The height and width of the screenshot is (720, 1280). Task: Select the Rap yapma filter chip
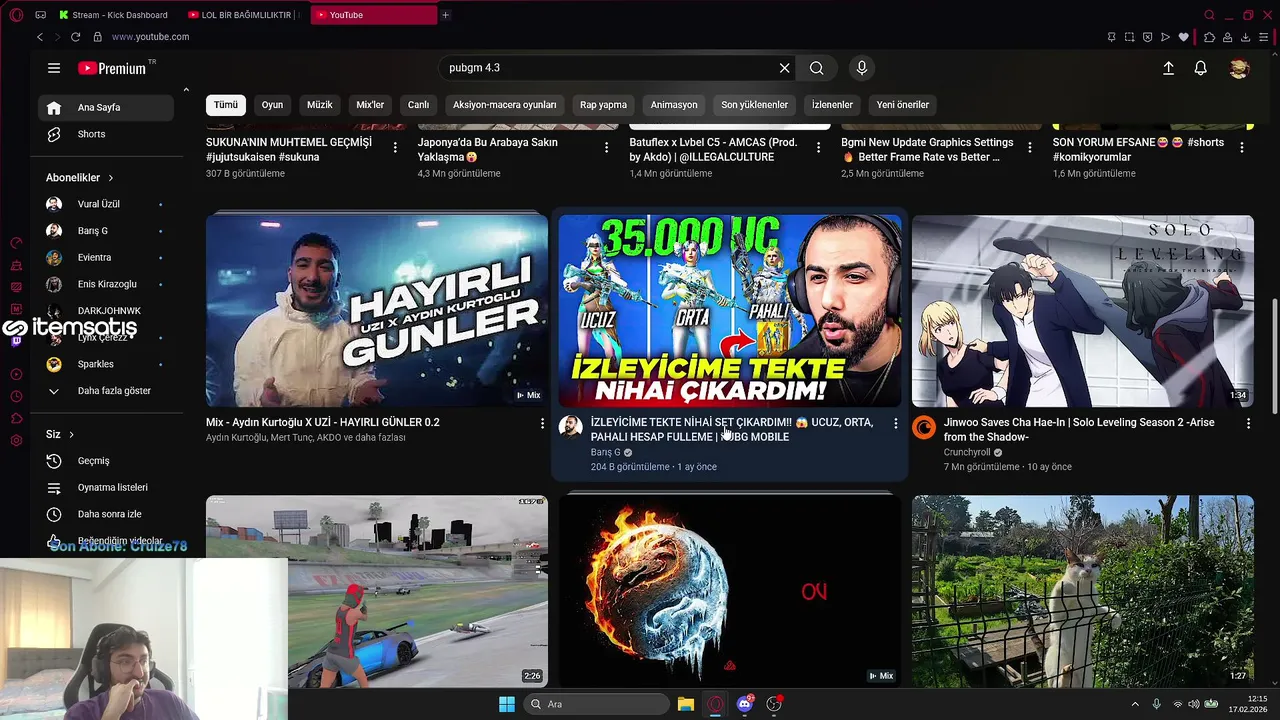coord(603,105)
